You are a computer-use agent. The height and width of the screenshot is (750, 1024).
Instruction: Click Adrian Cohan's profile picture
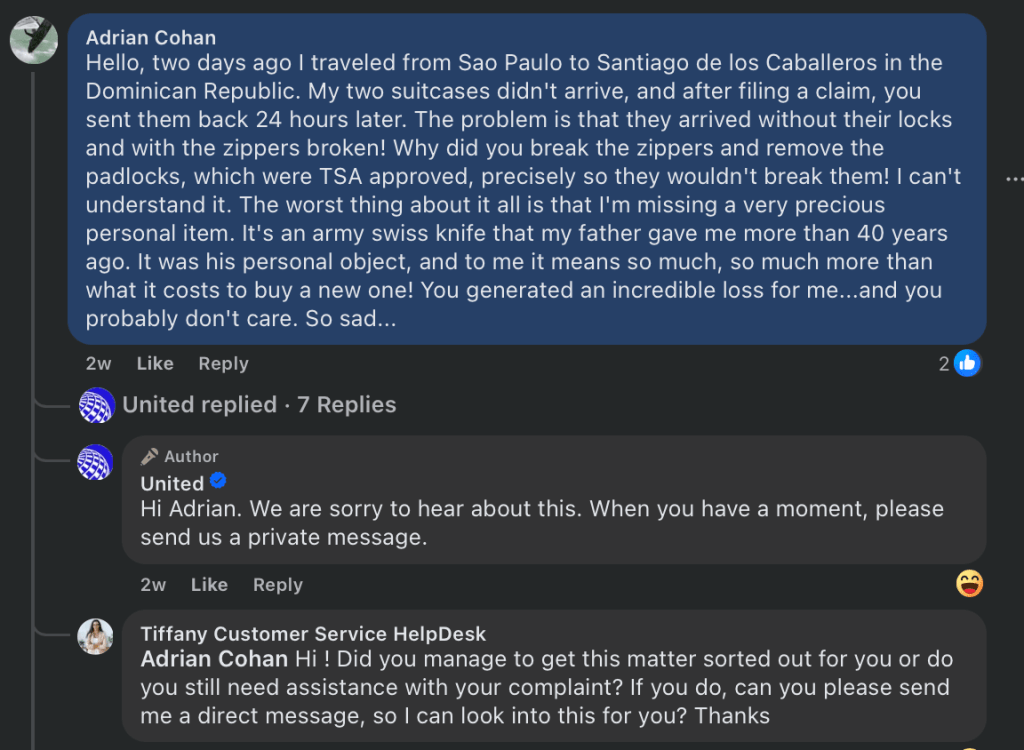[x=33, y=41]
